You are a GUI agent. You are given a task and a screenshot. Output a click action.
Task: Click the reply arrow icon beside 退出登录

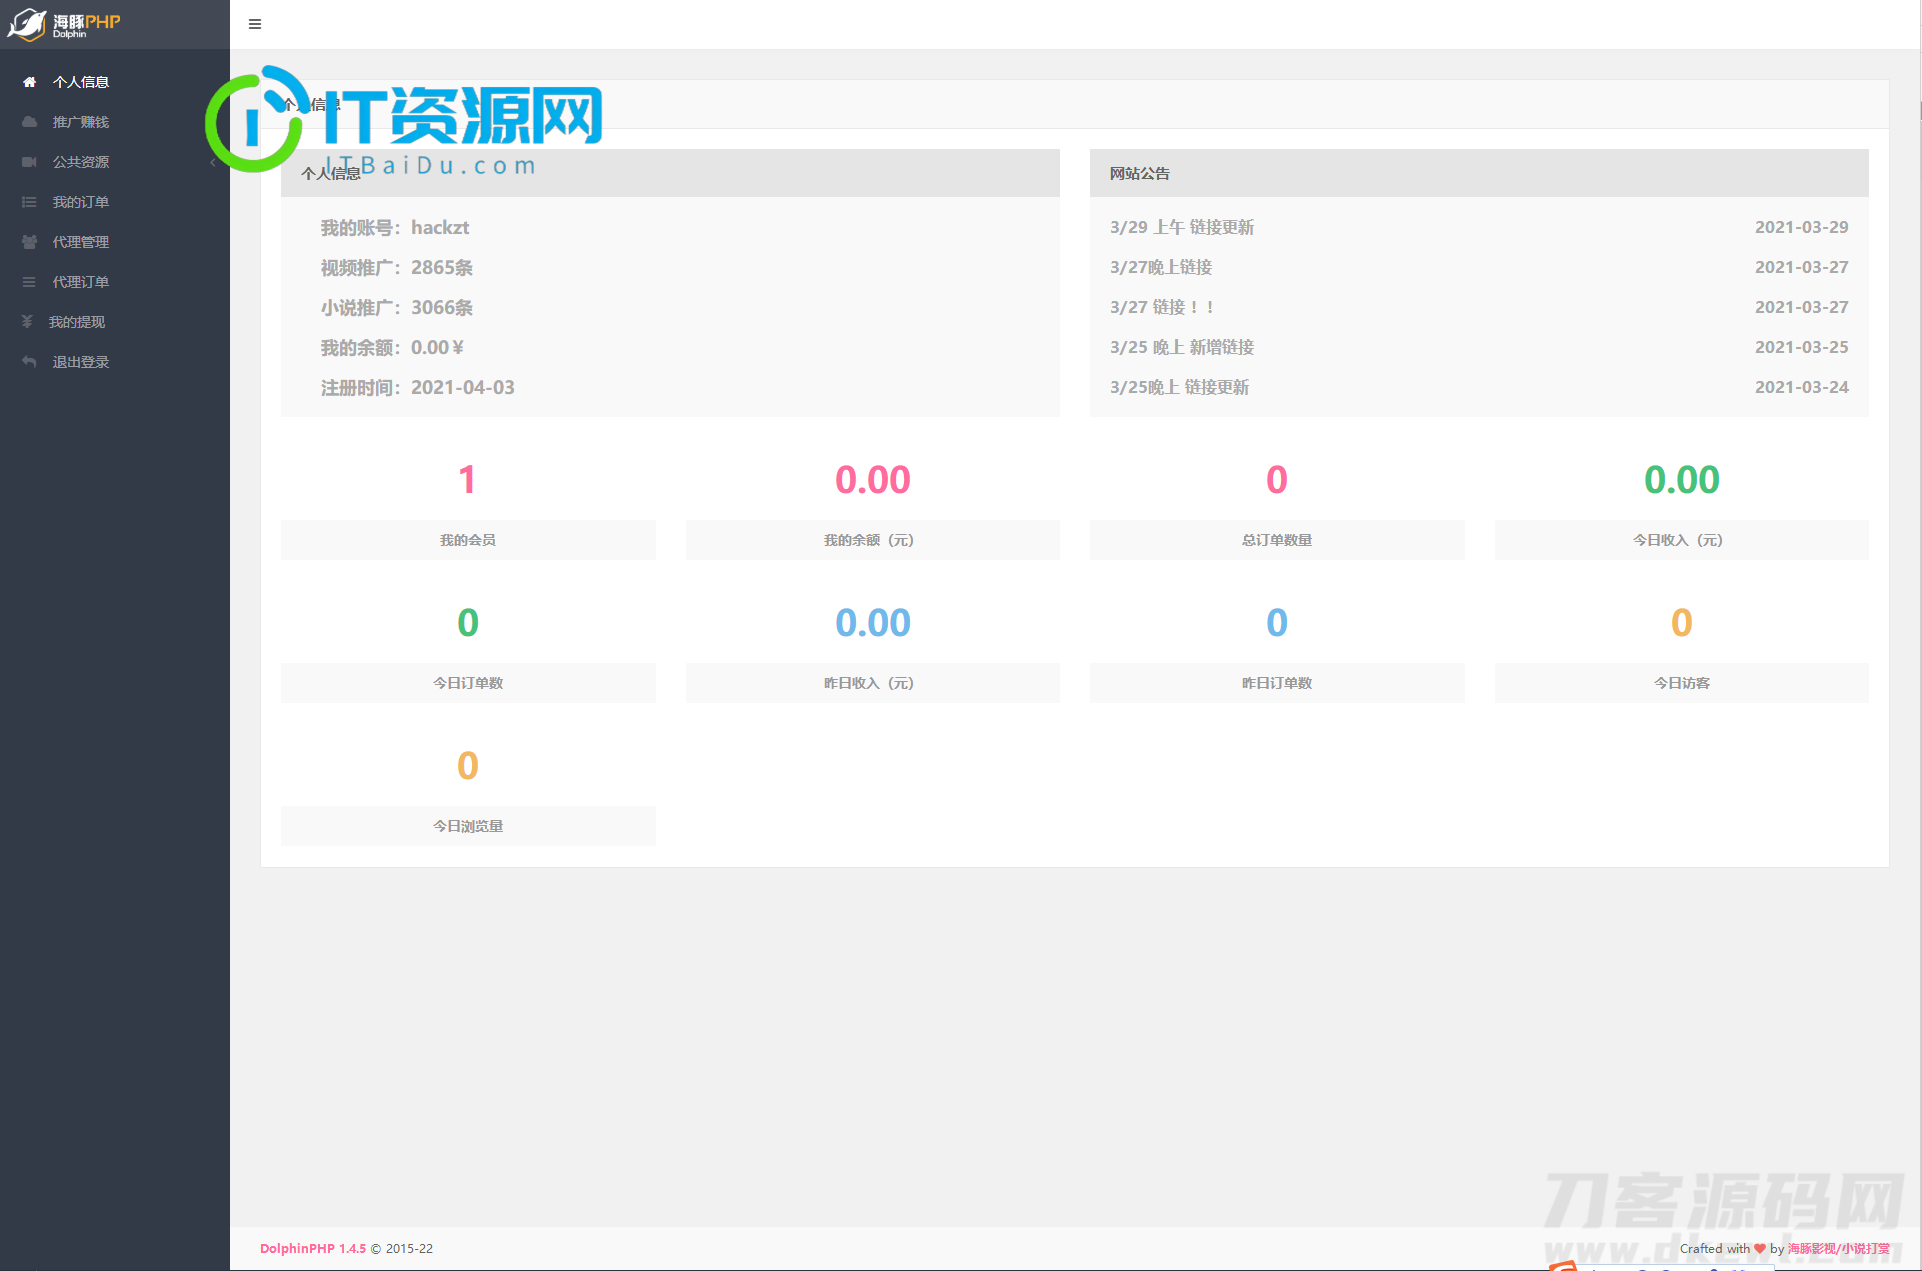[x=29, y=362]
